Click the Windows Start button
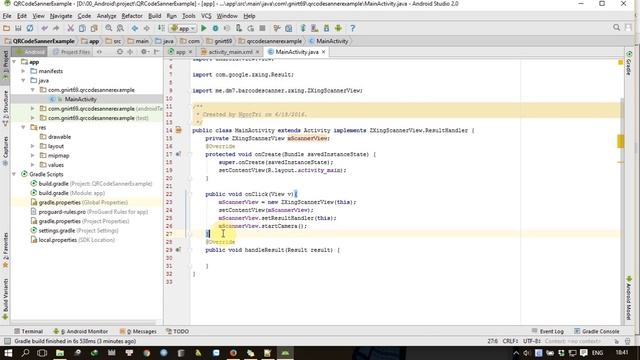 tap(8, 353)
